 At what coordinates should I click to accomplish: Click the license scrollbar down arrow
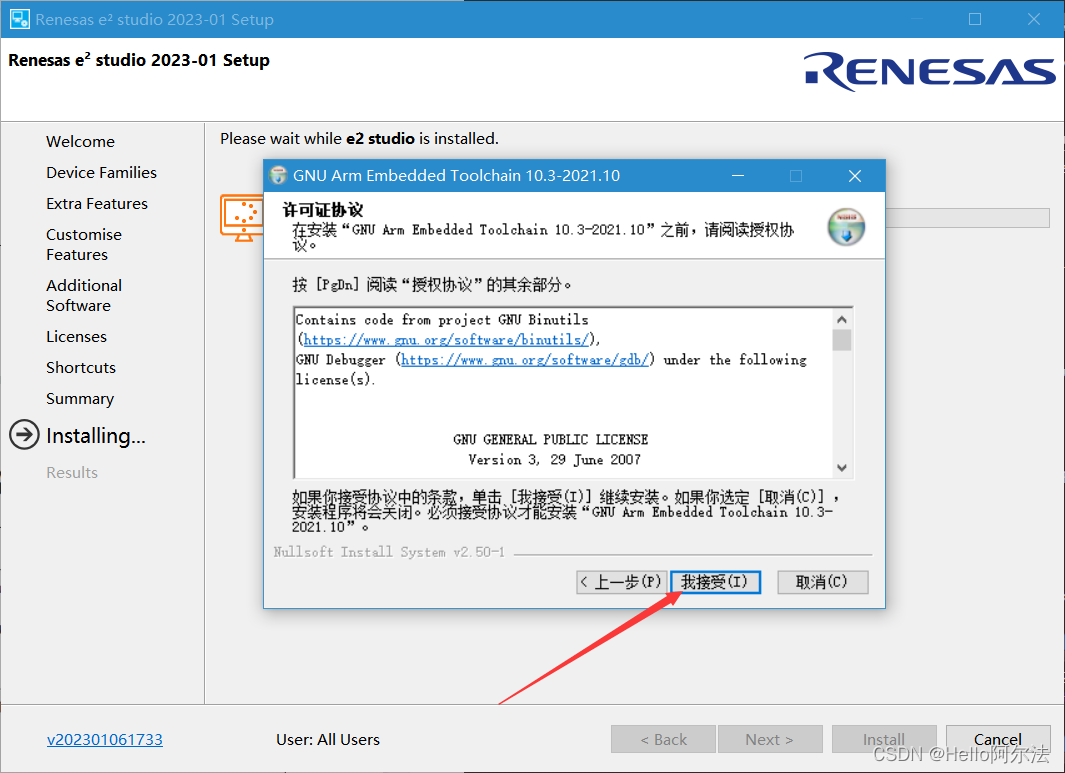click(842, 467)
